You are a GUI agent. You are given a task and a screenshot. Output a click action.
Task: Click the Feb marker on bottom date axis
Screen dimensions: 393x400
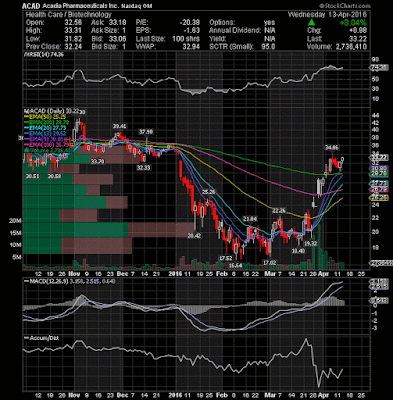tap(222, 395)
